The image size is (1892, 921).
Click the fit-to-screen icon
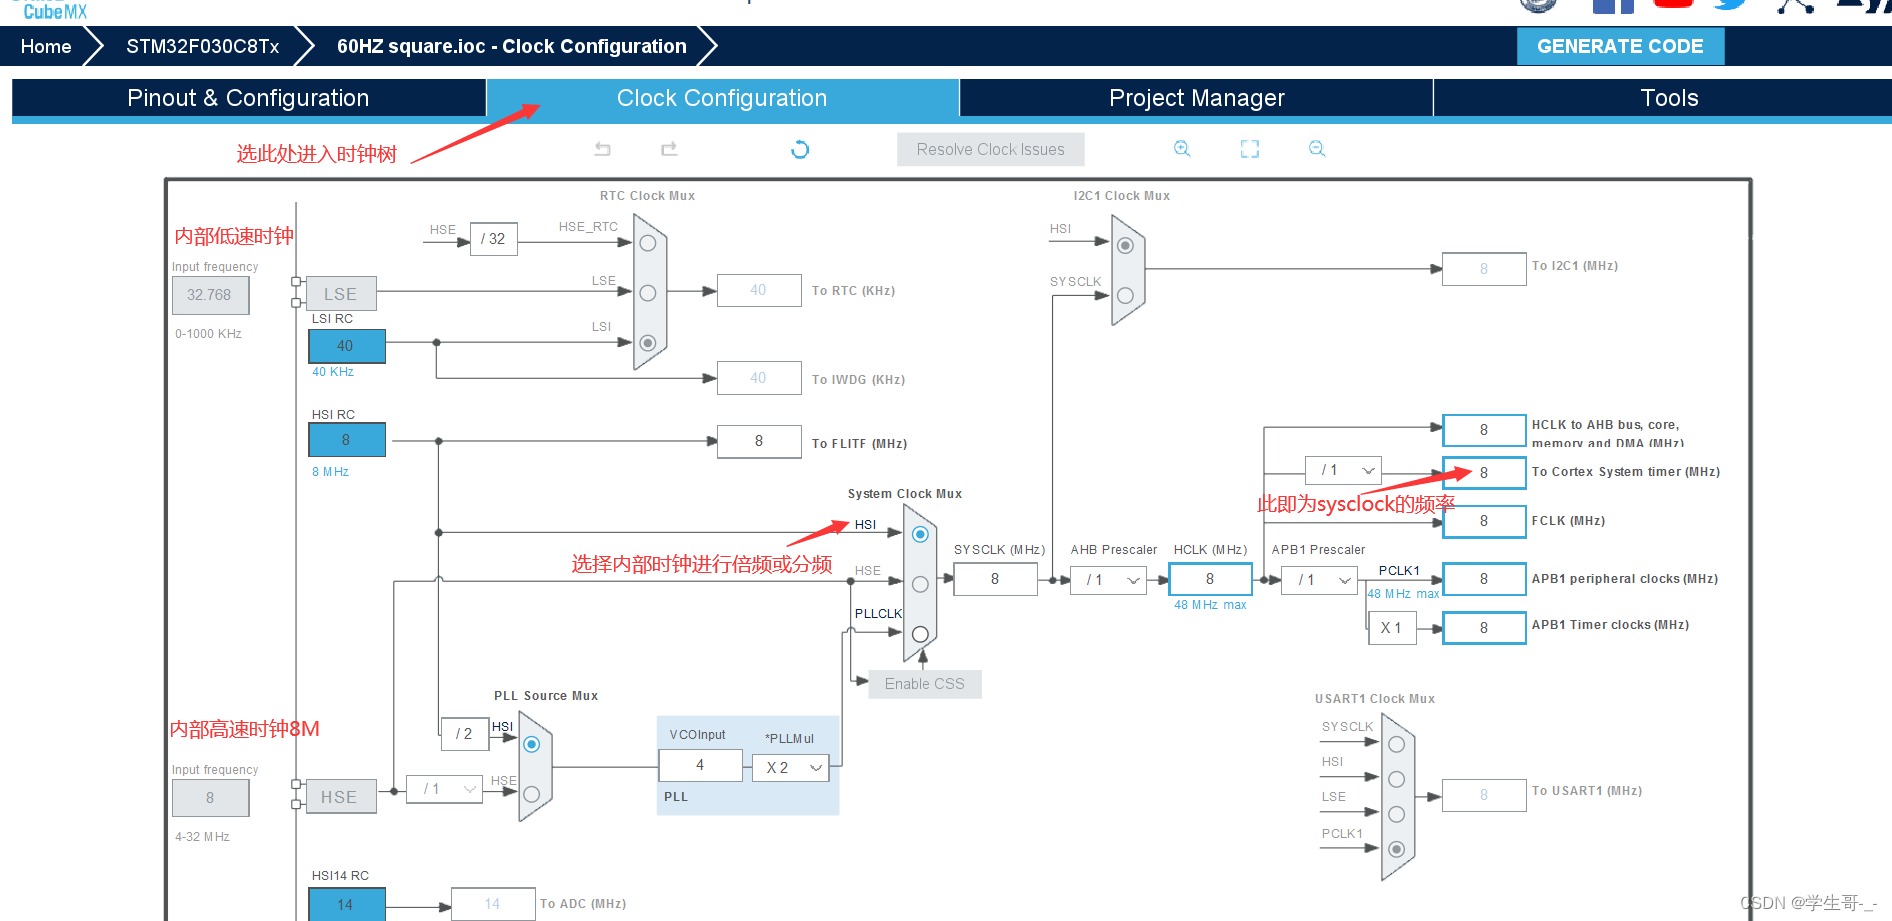[1250, 149]
